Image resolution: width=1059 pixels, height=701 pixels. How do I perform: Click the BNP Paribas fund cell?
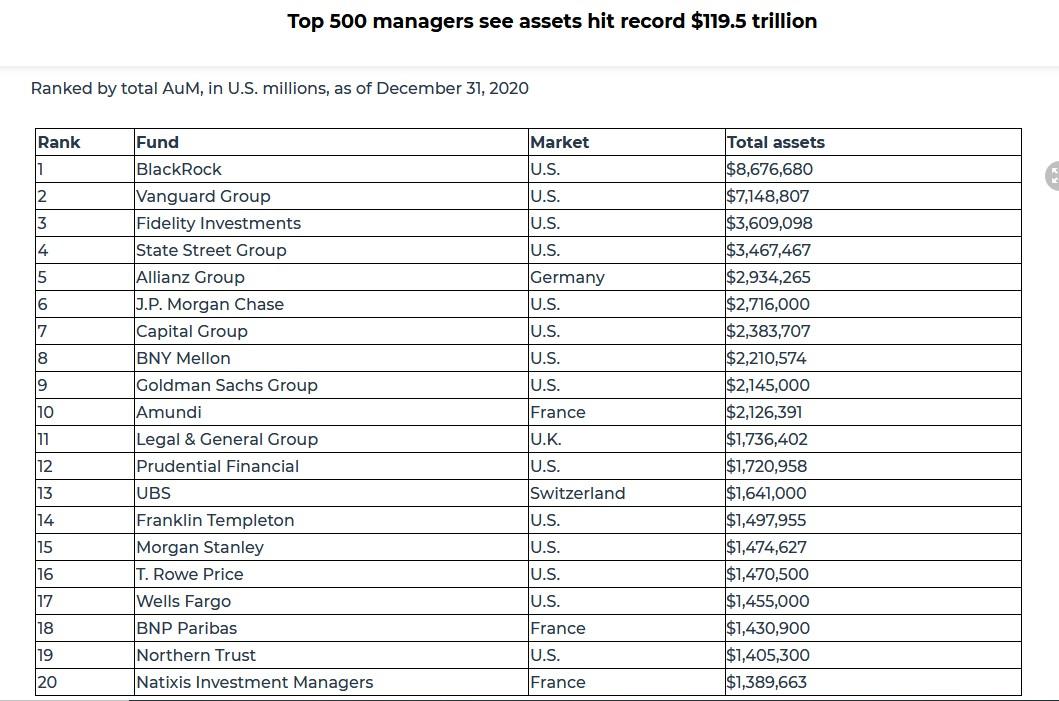coord(187,628)
